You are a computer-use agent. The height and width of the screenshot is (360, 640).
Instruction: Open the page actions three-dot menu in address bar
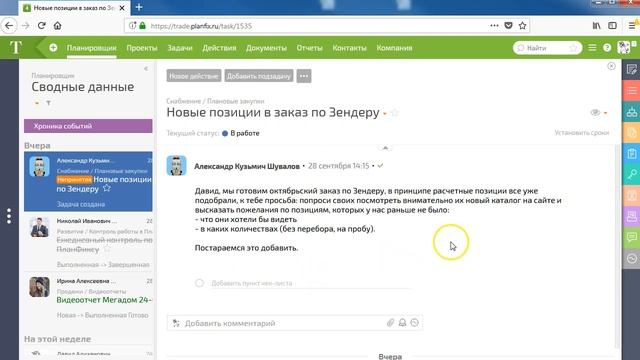tap(494, 25)
